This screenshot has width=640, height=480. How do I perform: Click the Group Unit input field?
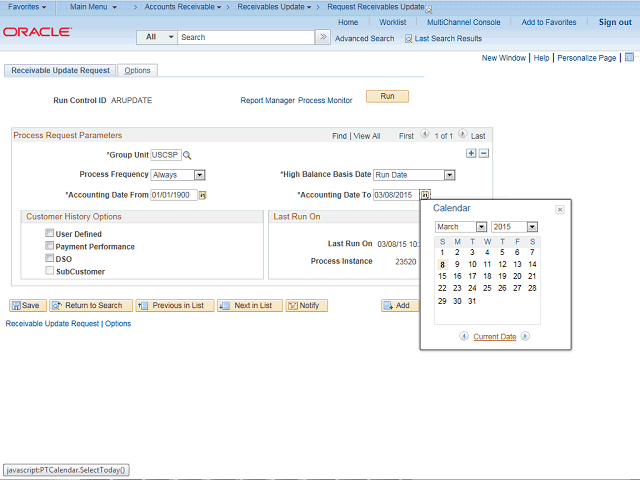click(166, 155)
